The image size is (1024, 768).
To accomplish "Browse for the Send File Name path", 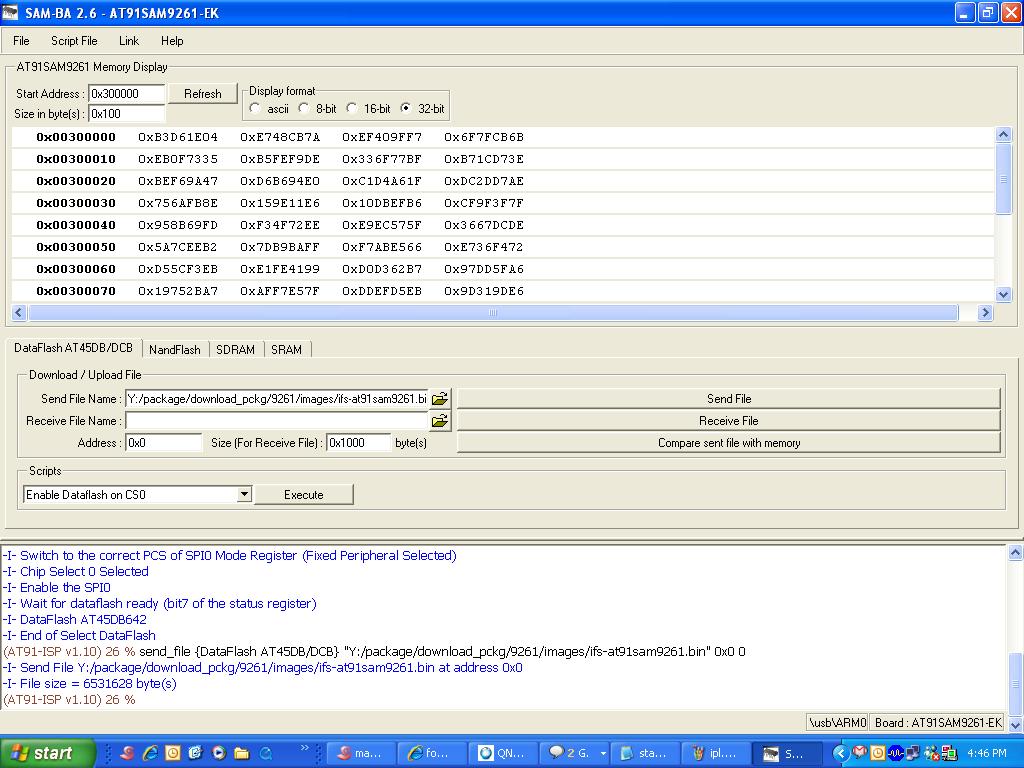I will coord(439,399).
